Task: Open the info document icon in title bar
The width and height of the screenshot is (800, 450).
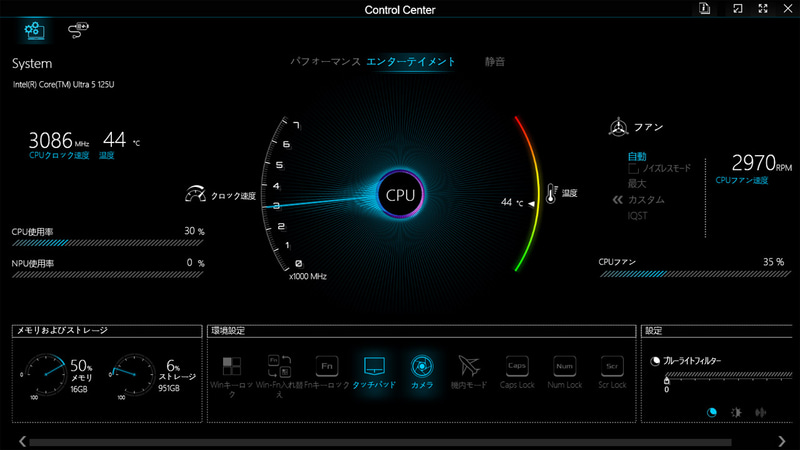Action: 705,9
